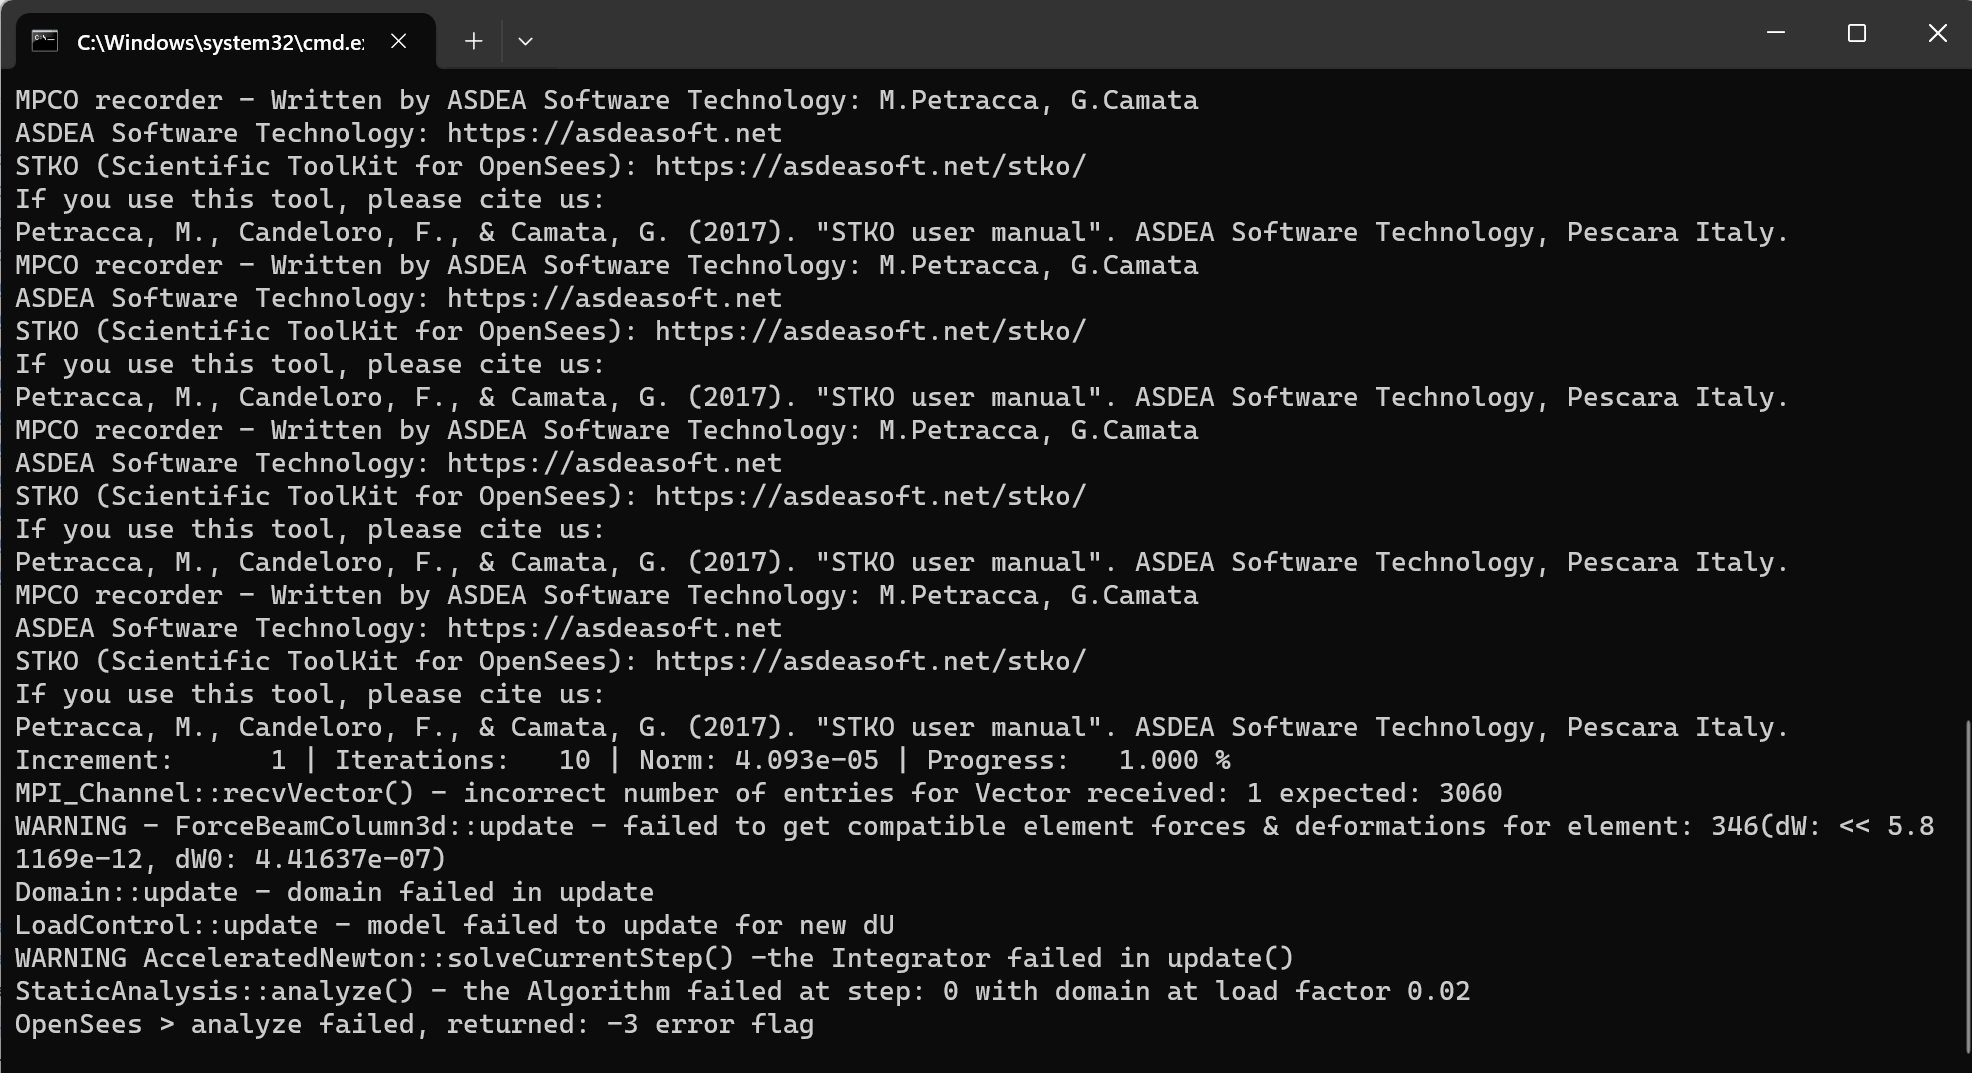Screen dimensions: 1972x1073
Task: Click the '-3 error flag' text
Action: [711, 1024]
